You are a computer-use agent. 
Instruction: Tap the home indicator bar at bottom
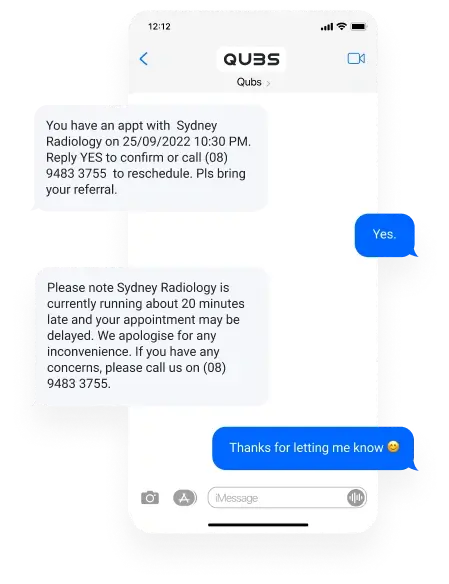click(258, 525)
